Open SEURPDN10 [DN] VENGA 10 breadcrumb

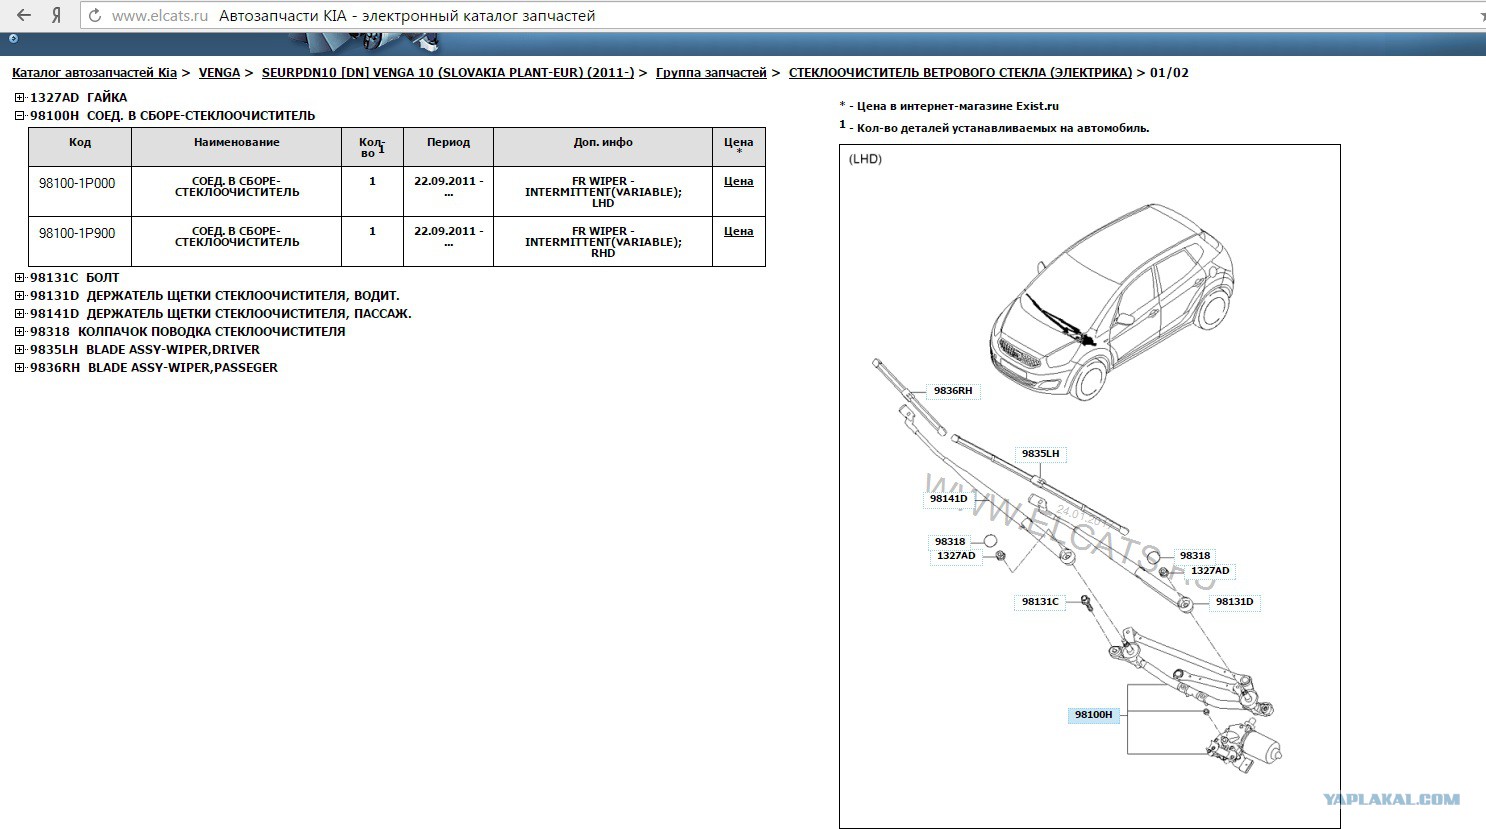coord(448,73)
